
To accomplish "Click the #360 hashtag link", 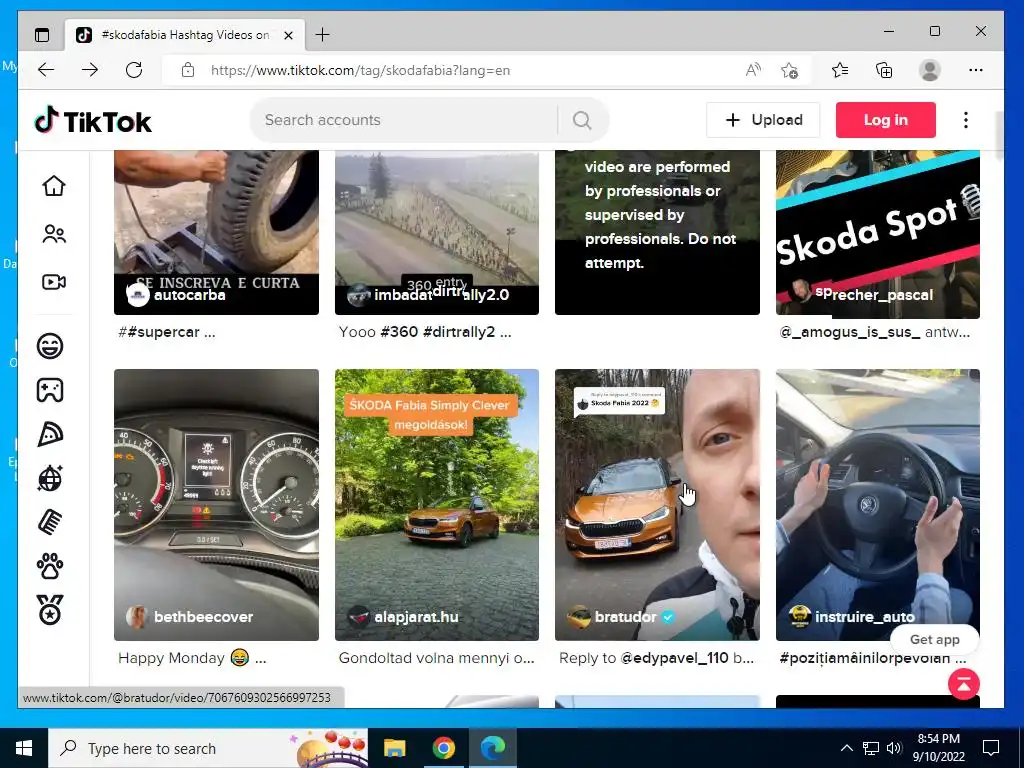I will tap(399, 332).
